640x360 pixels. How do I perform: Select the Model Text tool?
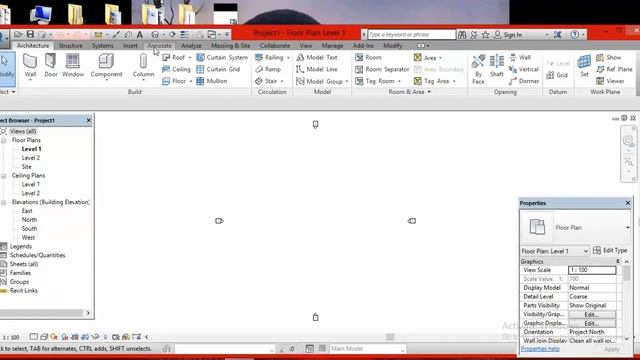(317, 58)
